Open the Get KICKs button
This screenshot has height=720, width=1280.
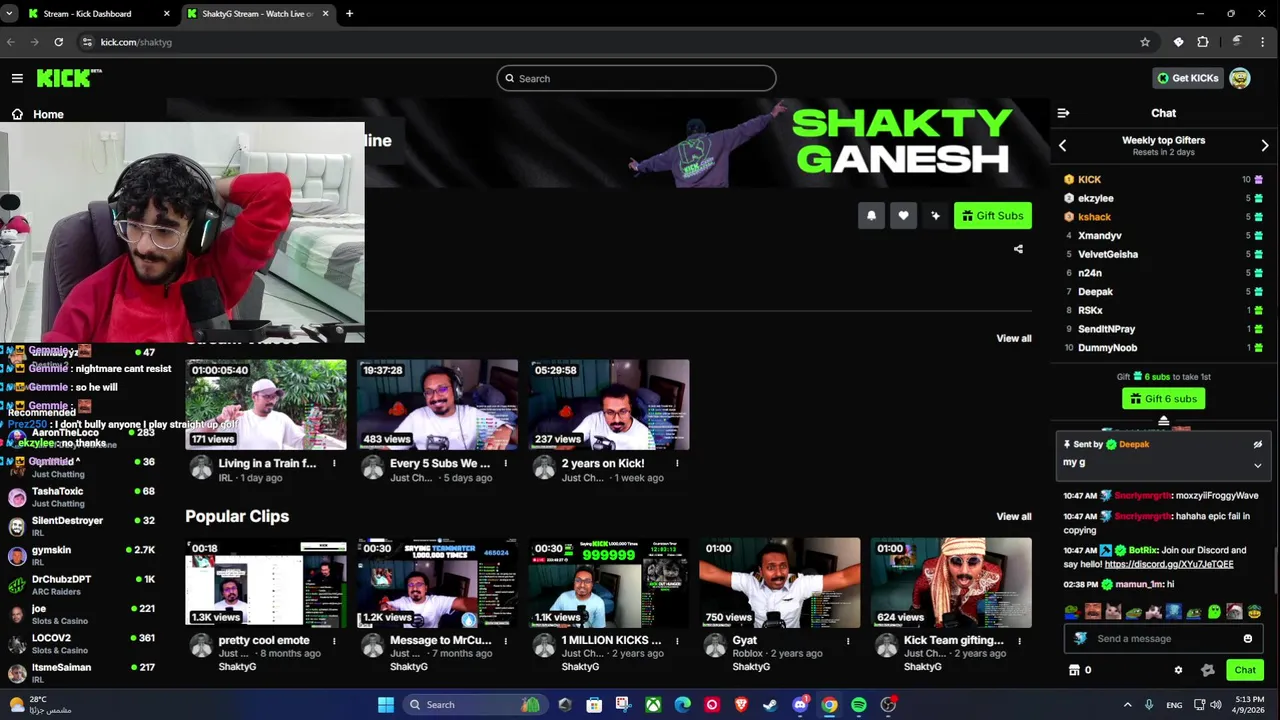(x=1188, y=78)
